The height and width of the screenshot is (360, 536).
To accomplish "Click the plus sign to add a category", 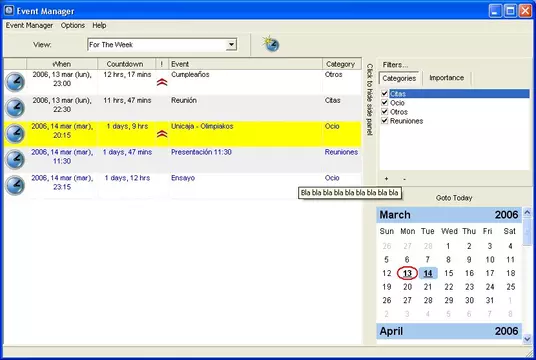I will [x=386, y=179].
